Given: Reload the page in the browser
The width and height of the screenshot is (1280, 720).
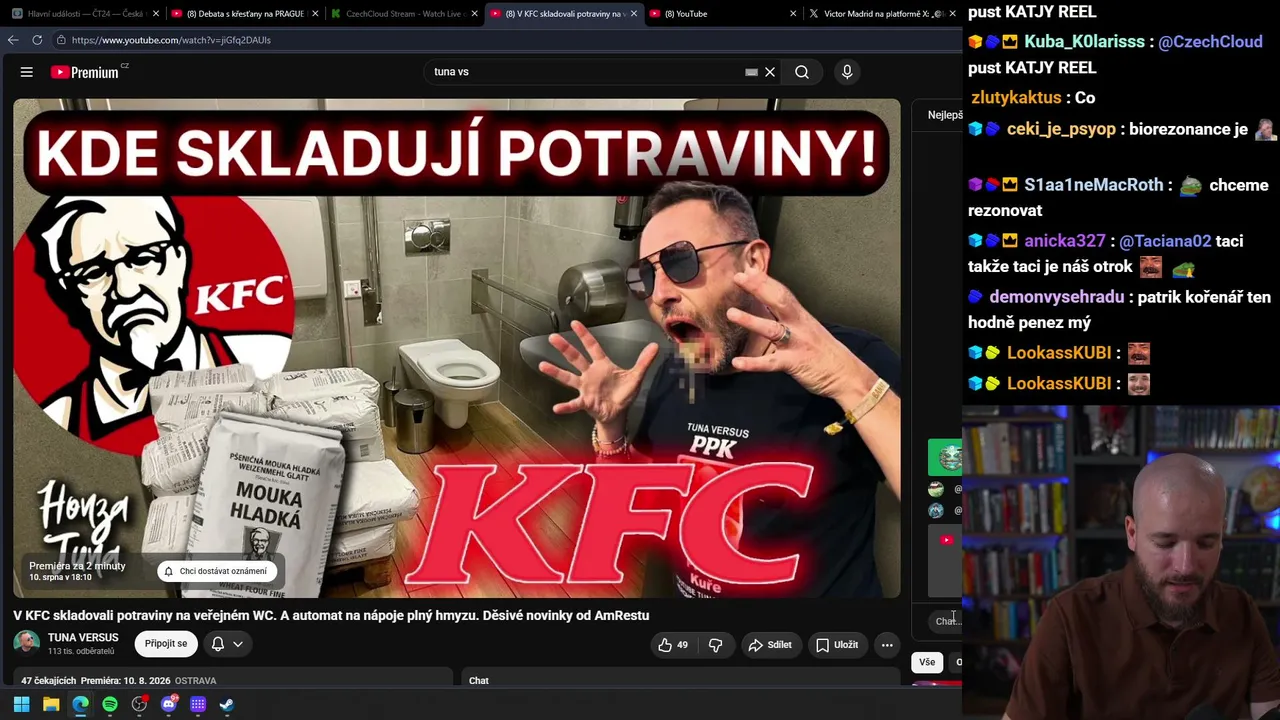Looking at the screenshot, I should [37, 40].
